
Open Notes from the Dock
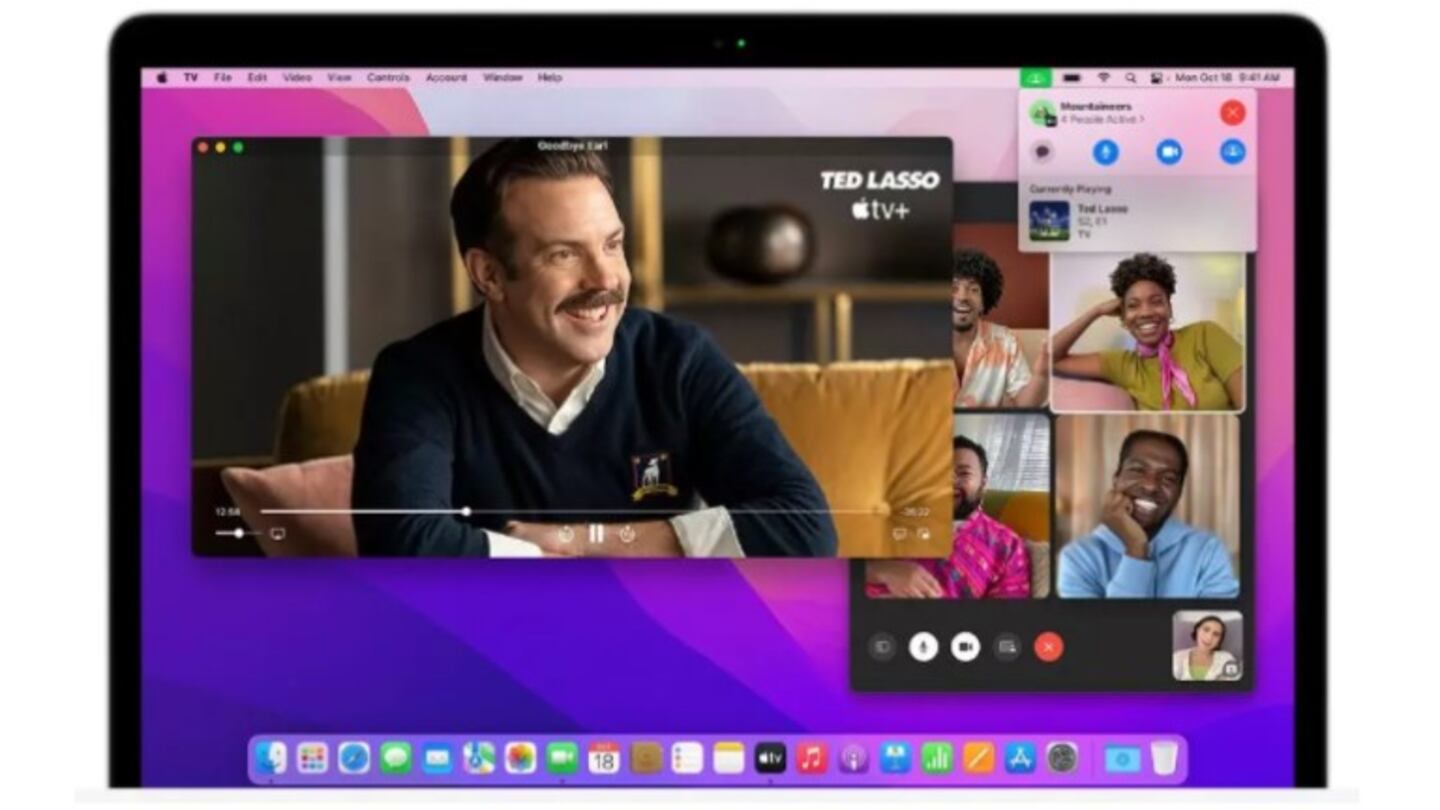click(729, 758)
